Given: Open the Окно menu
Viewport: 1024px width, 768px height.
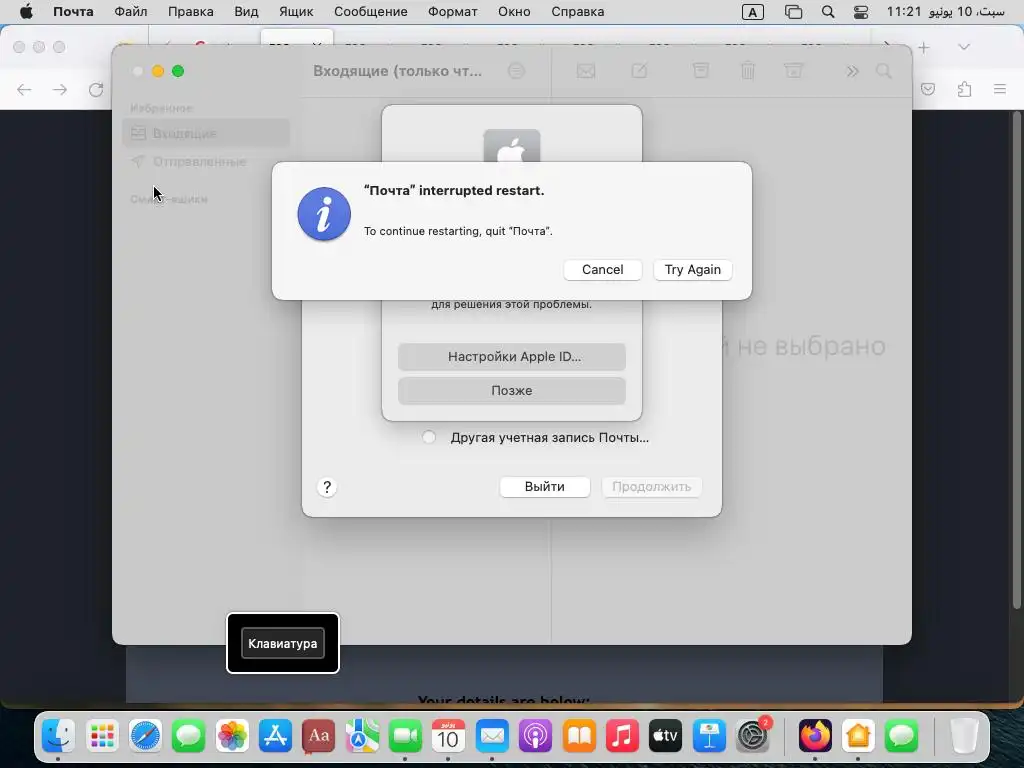Looking at the screenshot, I should point(514,12).
